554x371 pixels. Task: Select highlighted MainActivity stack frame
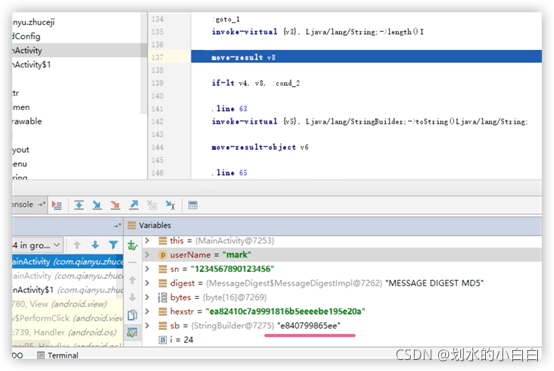click(x=67, y=262)
